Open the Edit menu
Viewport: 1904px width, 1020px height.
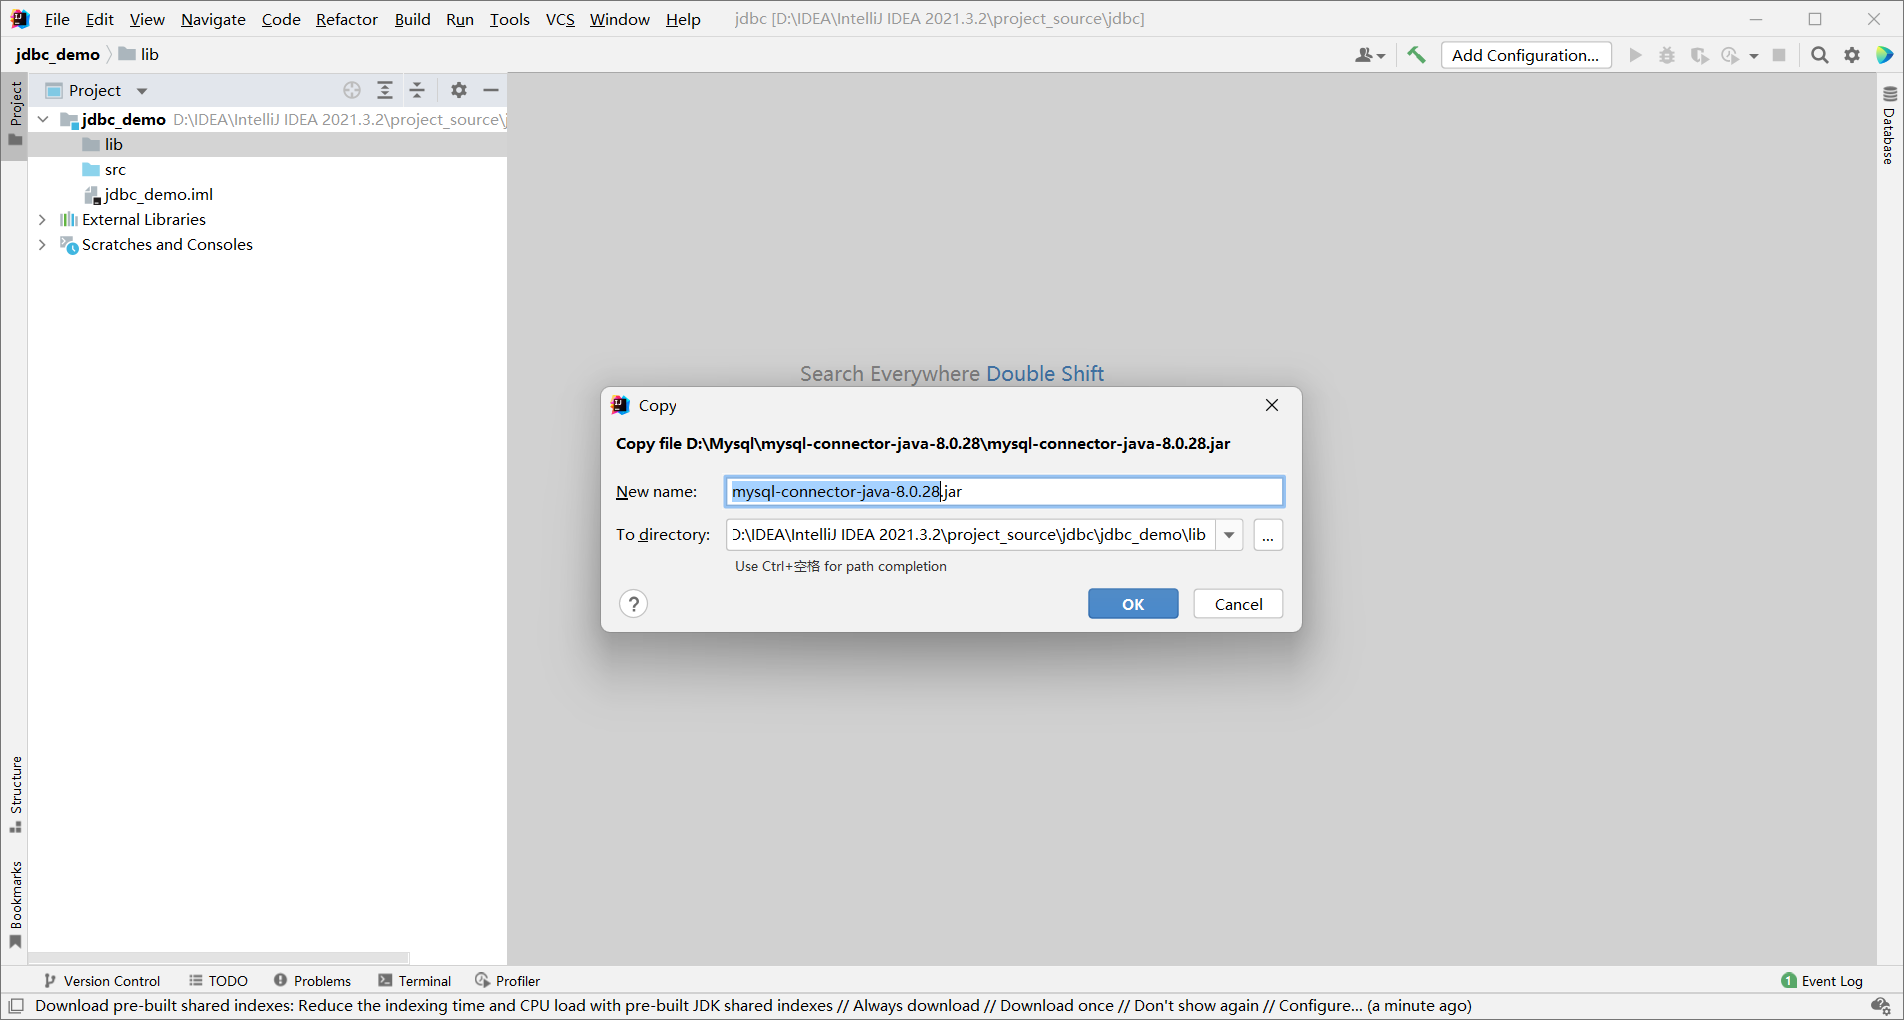[100, 19]
